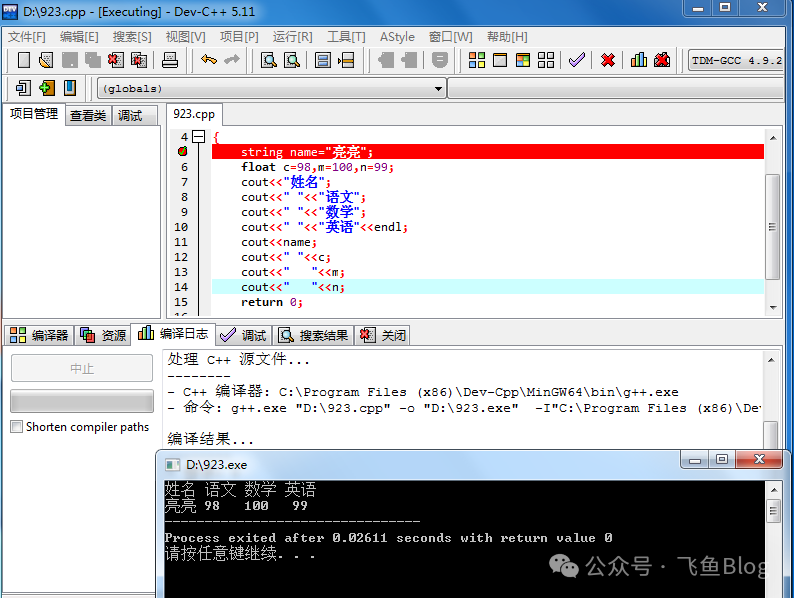Click code line 14 cout<<n
Screen dimensions: 794x598
pyautogui.click(x=293, y=287)
